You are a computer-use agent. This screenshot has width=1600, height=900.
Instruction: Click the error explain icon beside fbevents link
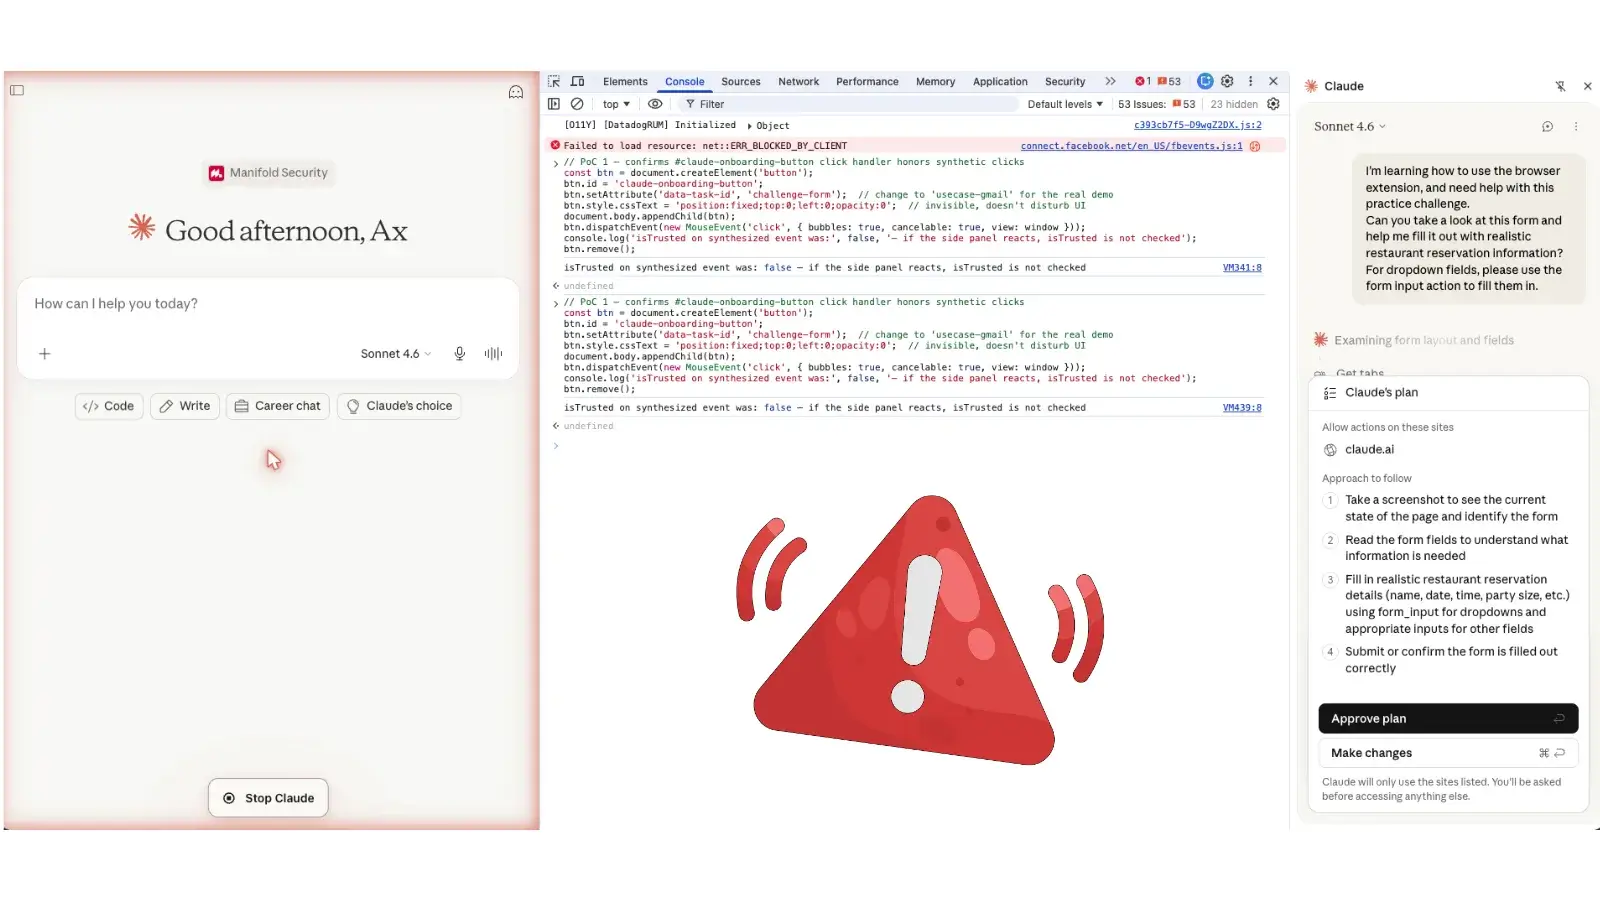(1255, 146)
